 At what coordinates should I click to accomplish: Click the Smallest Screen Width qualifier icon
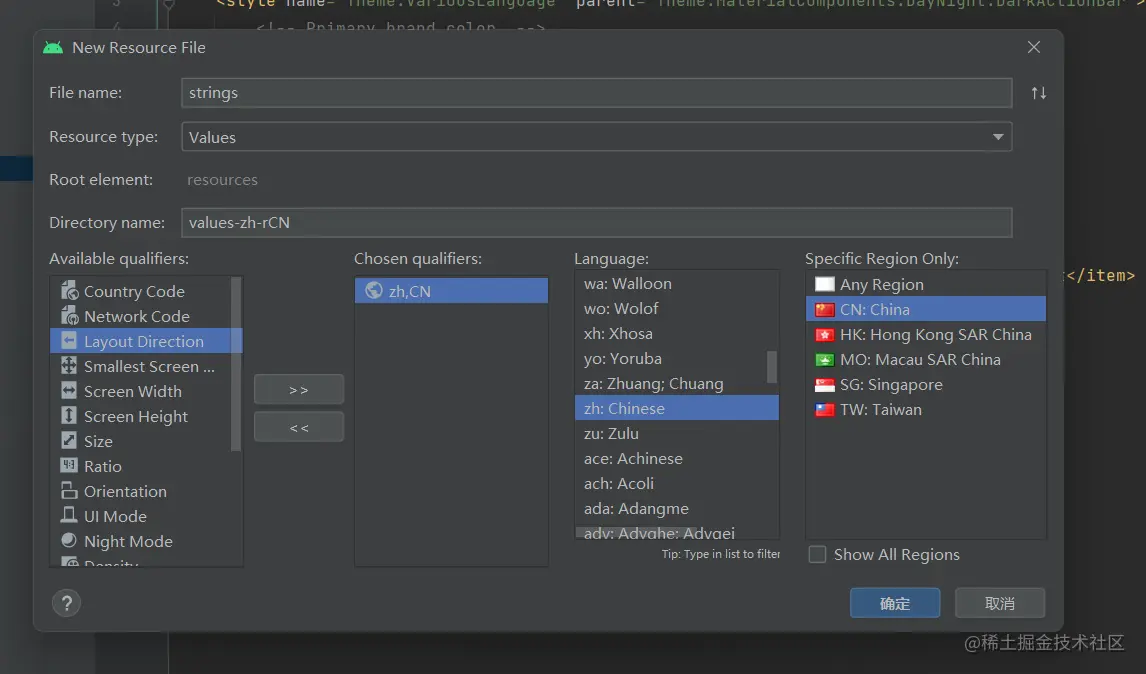pos(69,366)
